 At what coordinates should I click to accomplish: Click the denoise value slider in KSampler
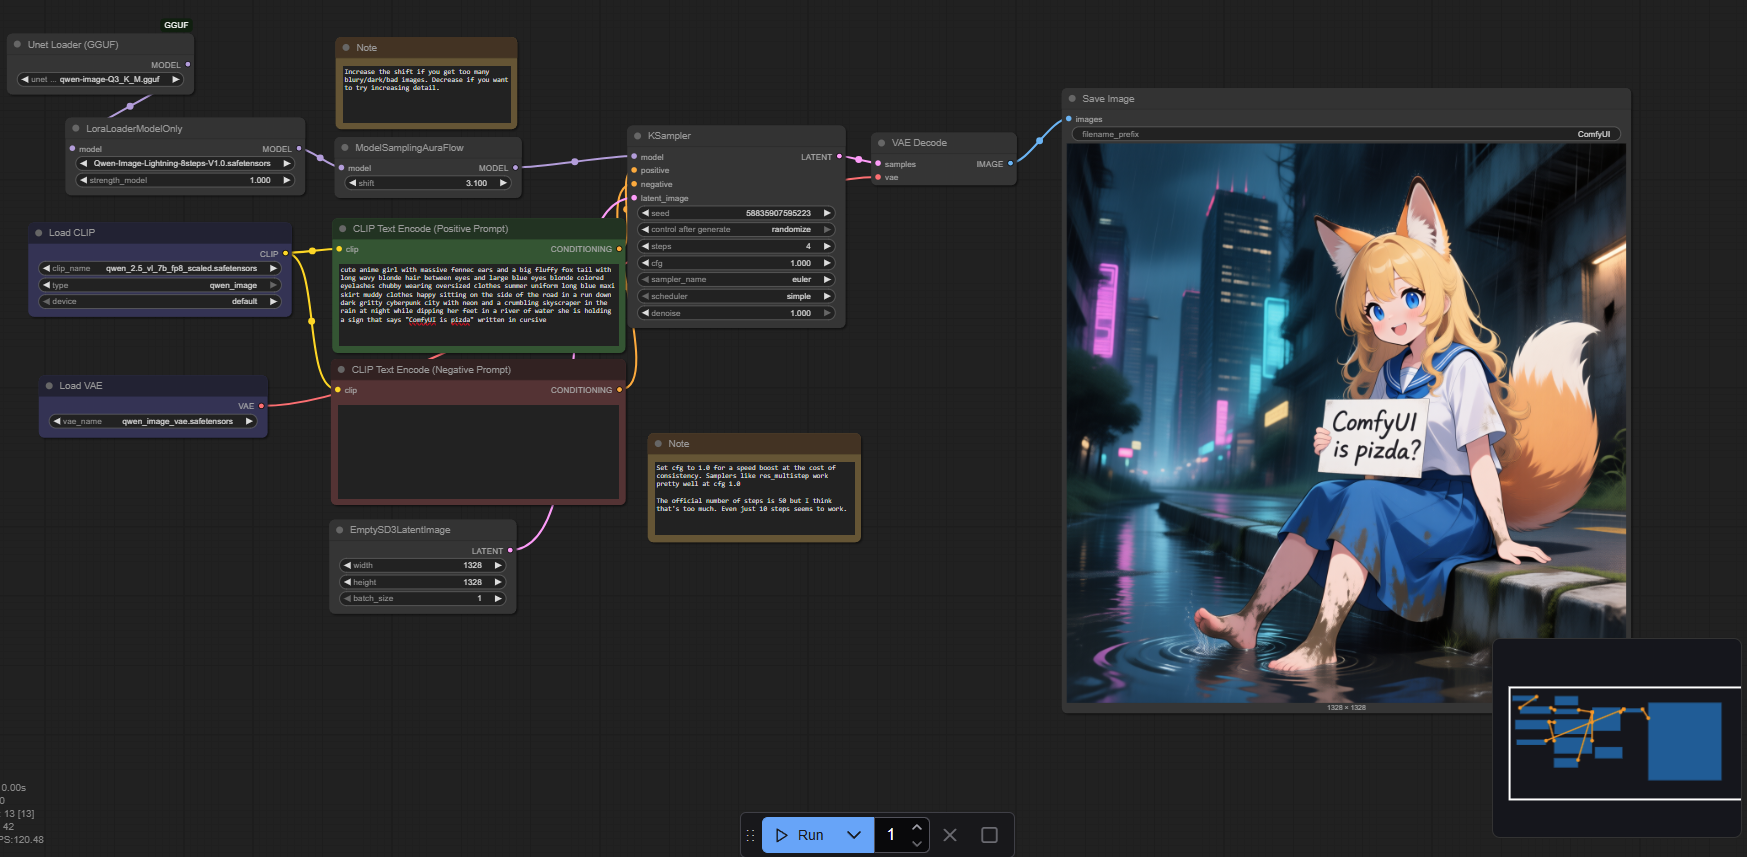736,313
